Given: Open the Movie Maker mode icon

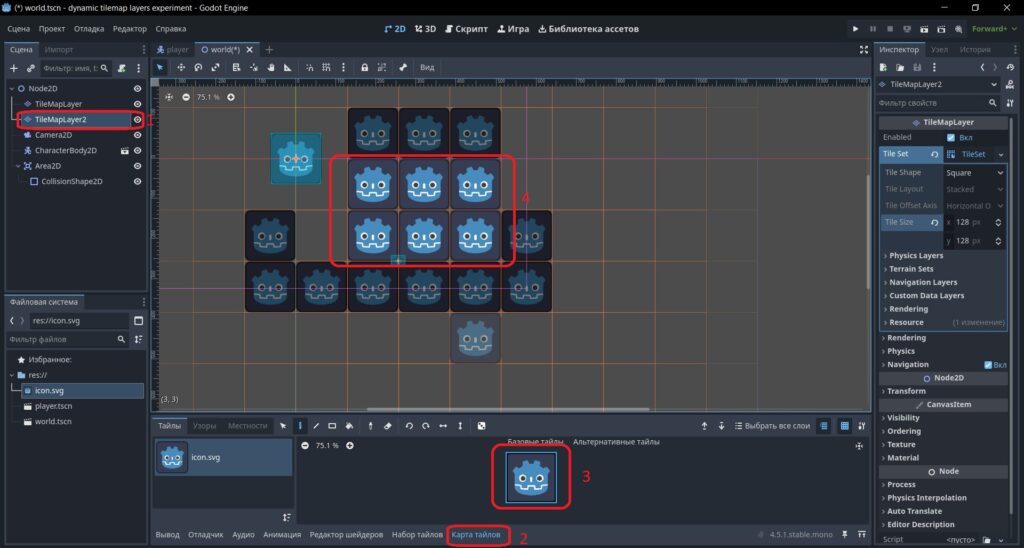Looking at the screenshot, I should [958, 29].
